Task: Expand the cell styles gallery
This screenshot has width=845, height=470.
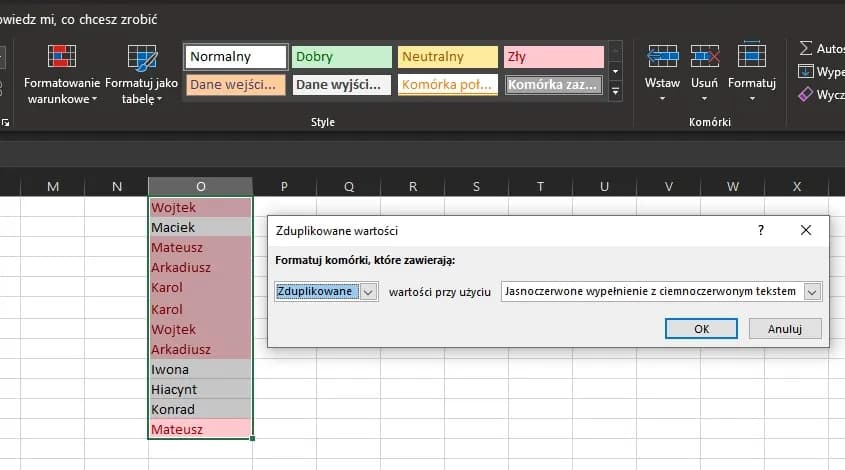Action: pyautogui.click(x=616, y=92)
